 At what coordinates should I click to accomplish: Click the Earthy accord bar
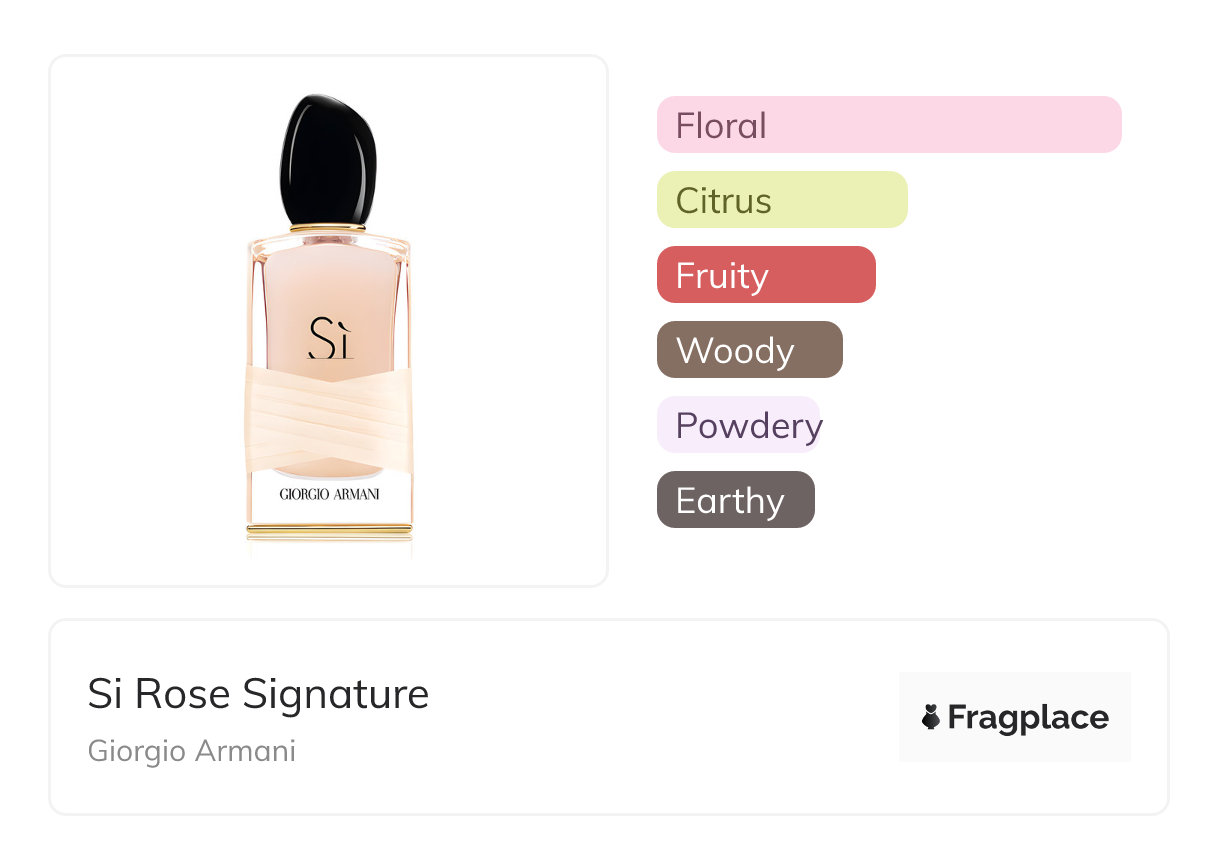(x=735, y=500)
